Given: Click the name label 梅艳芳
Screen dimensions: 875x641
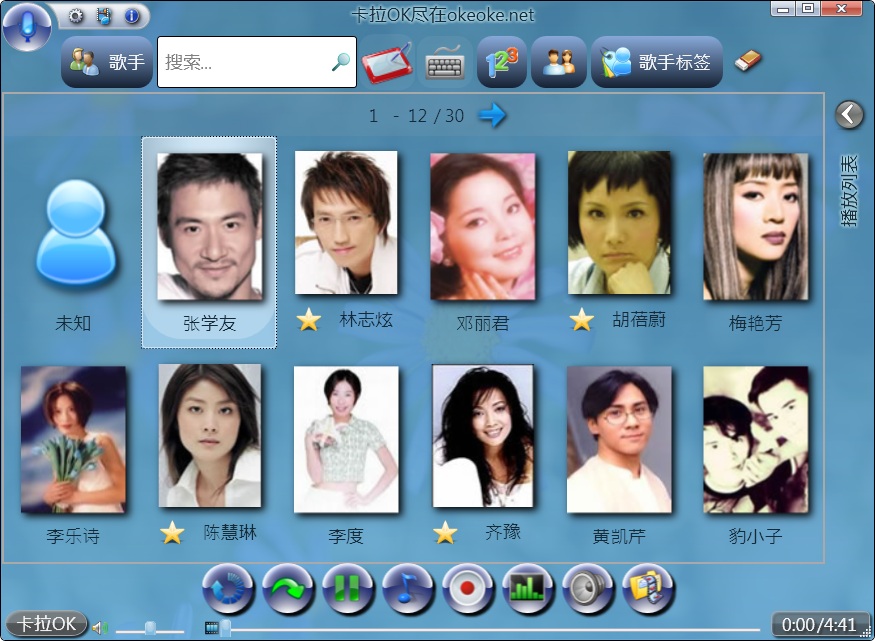Looking at the screenshot, I should (756, 323).
